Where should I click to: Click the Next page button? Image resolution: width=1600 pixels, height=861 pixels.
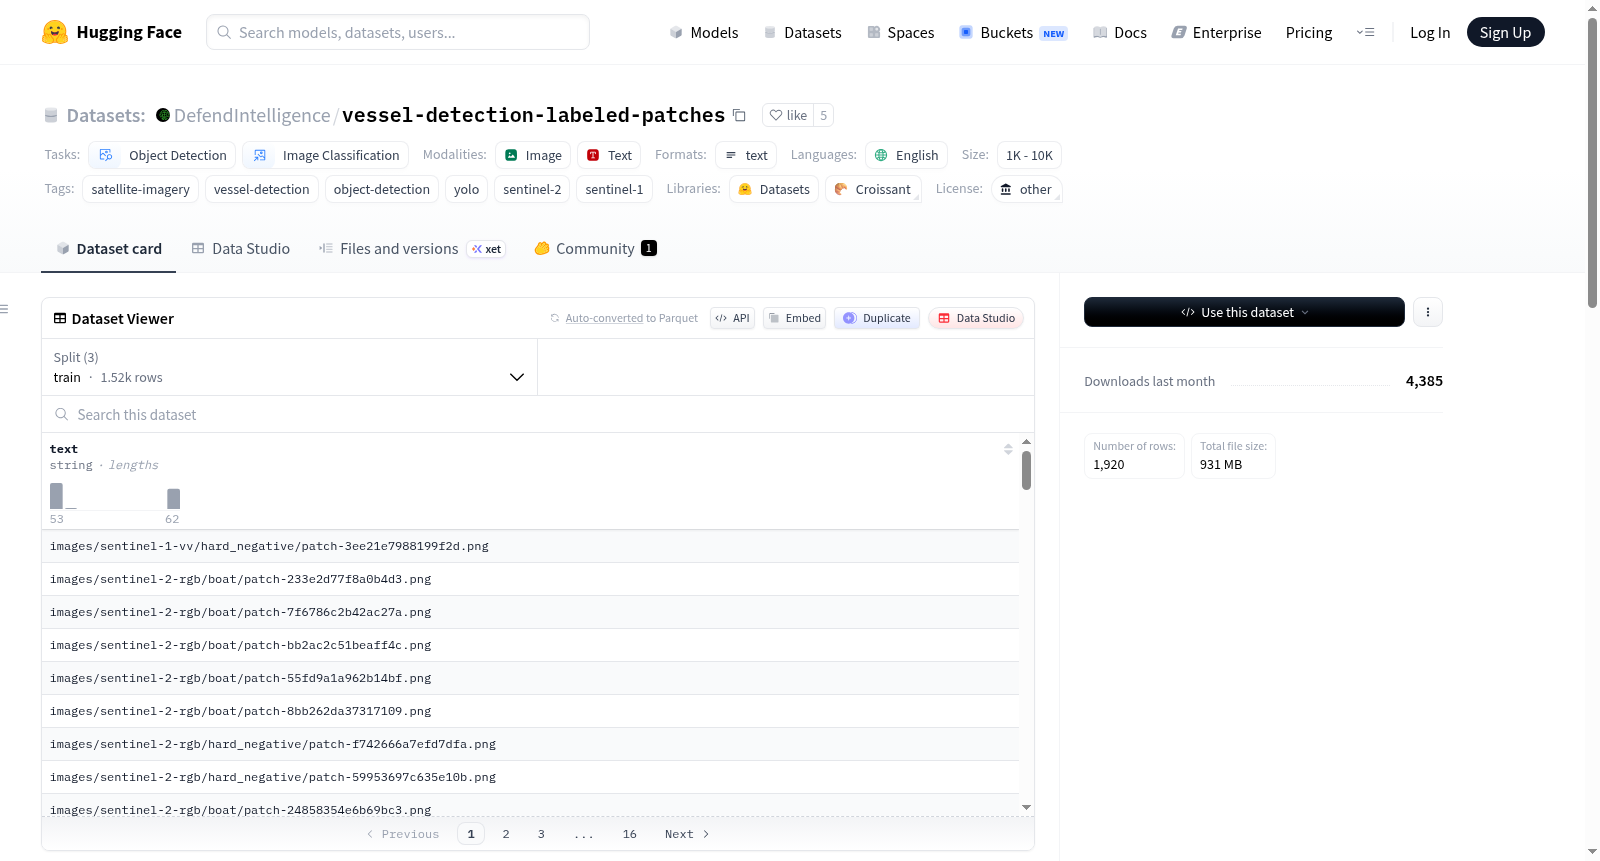(687, 834)
